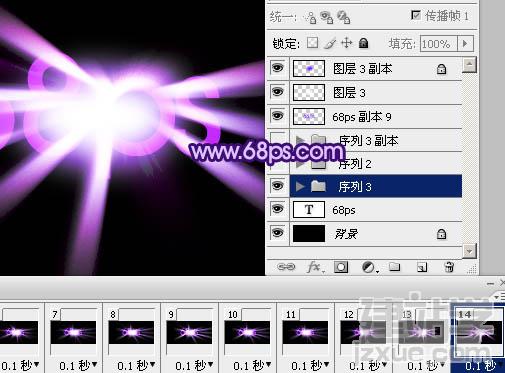Click the layers panel scroll down arrow

click(x=469, y=251)
